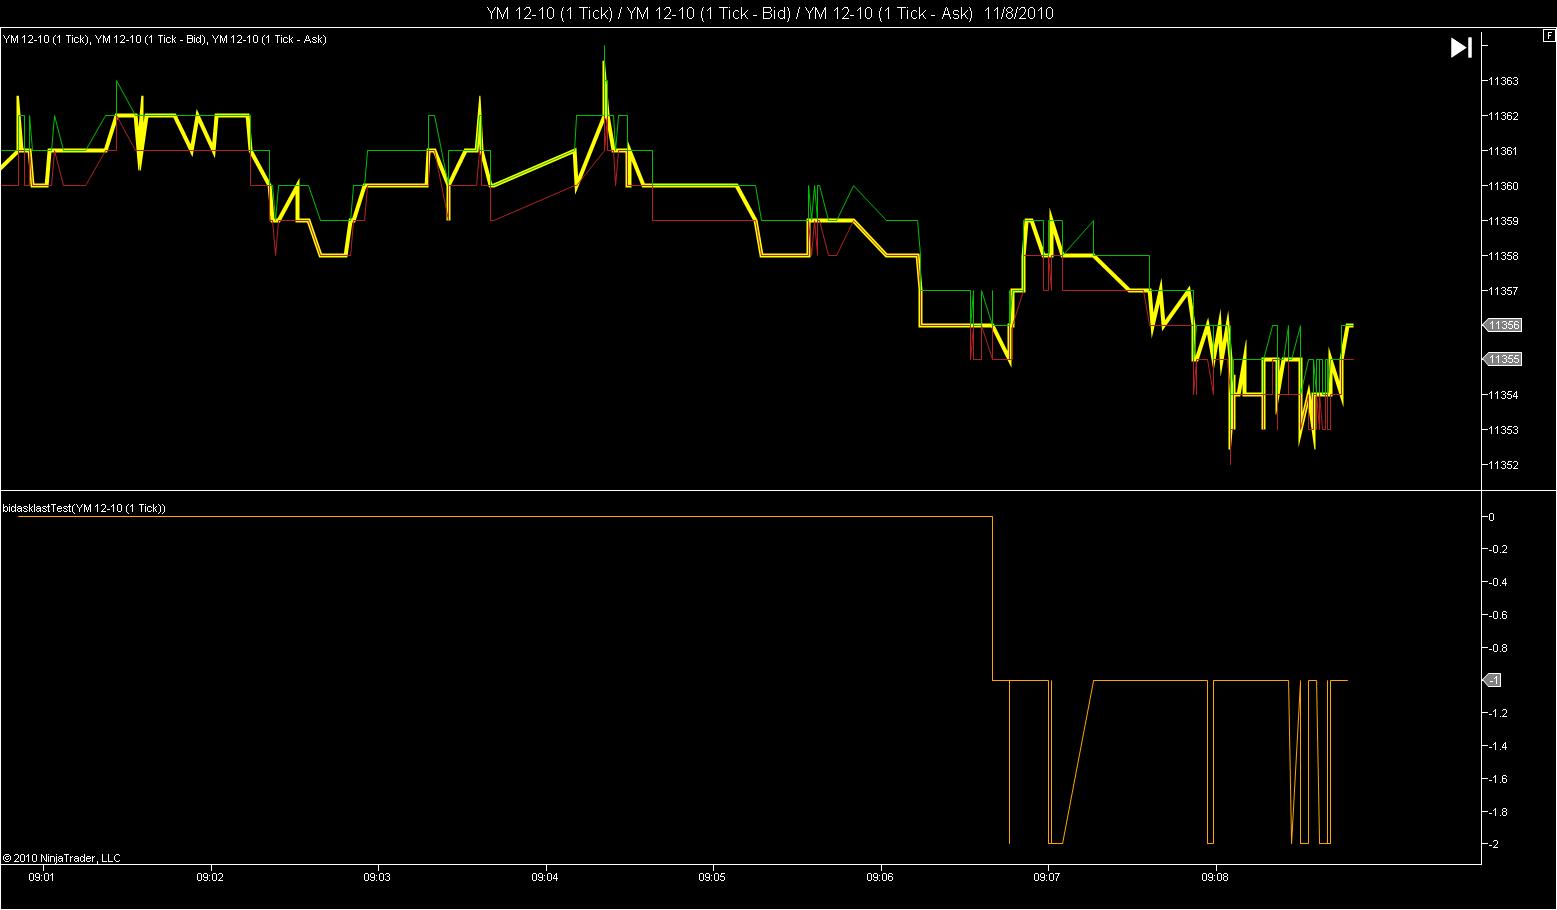Click the -0.6 indicator axis label
1557x910 pixels.
1497,615
